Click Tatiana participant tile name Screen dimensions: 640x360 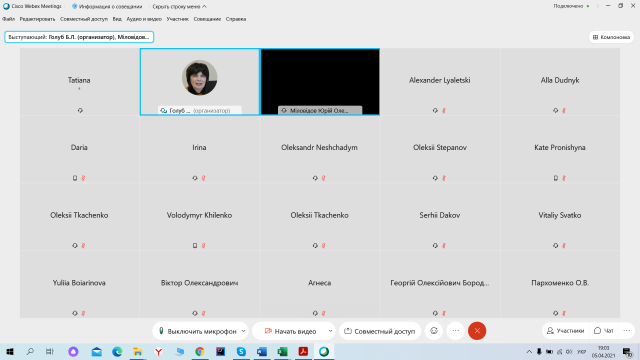pos(79,80)
